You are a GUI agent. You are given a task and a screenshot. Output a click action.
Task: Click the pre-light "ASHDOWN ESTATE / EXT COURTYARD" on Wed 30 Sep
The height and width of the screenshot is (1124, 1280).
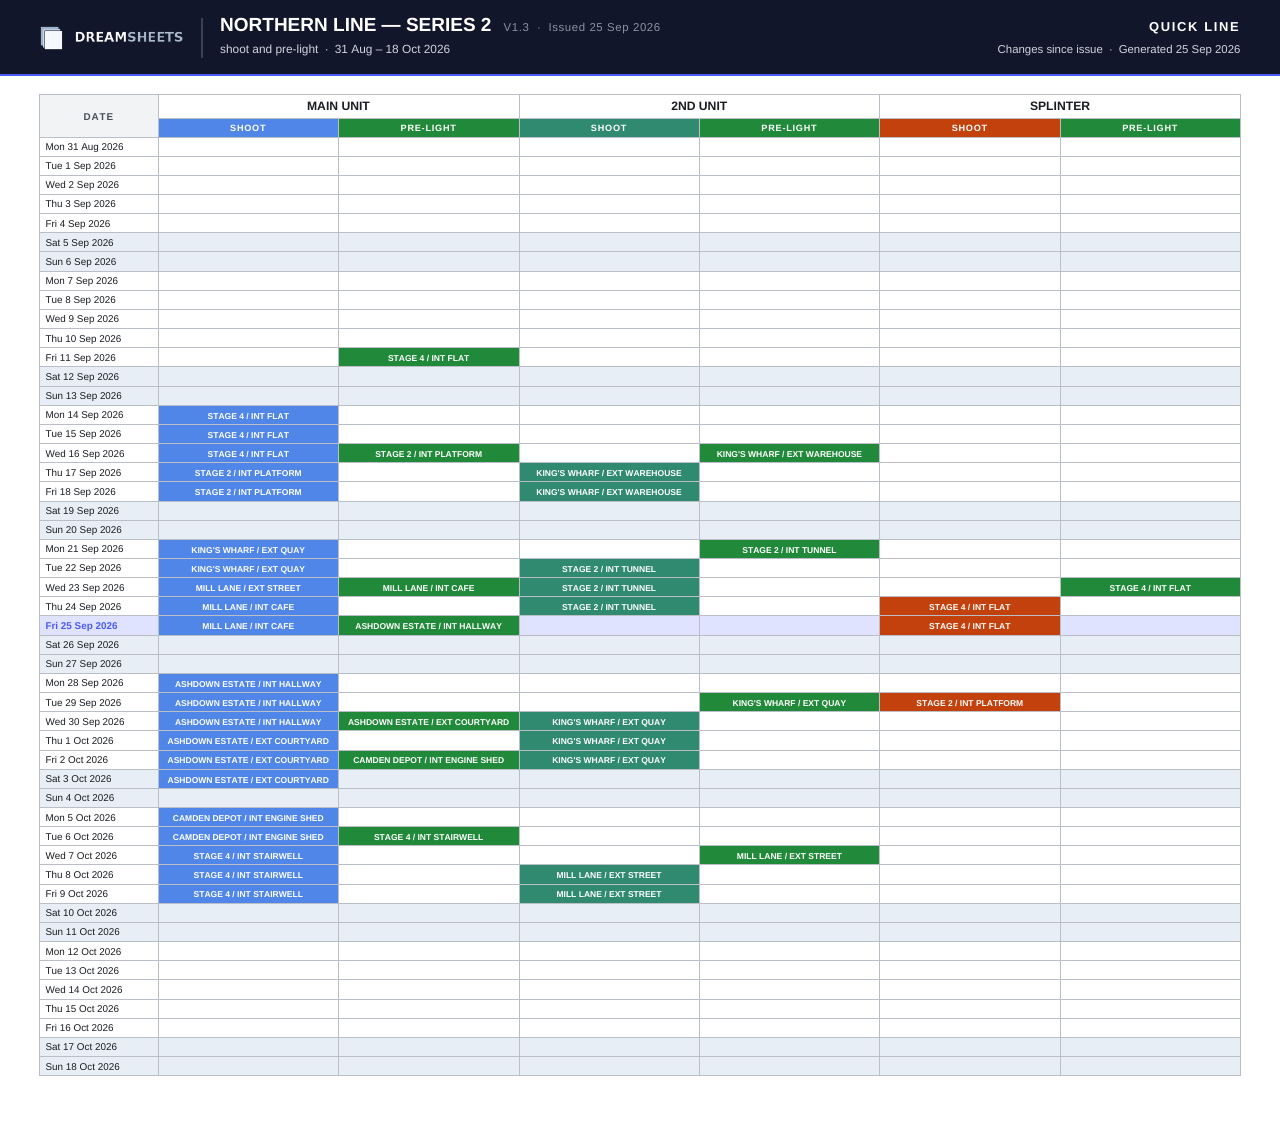(428, 722)
